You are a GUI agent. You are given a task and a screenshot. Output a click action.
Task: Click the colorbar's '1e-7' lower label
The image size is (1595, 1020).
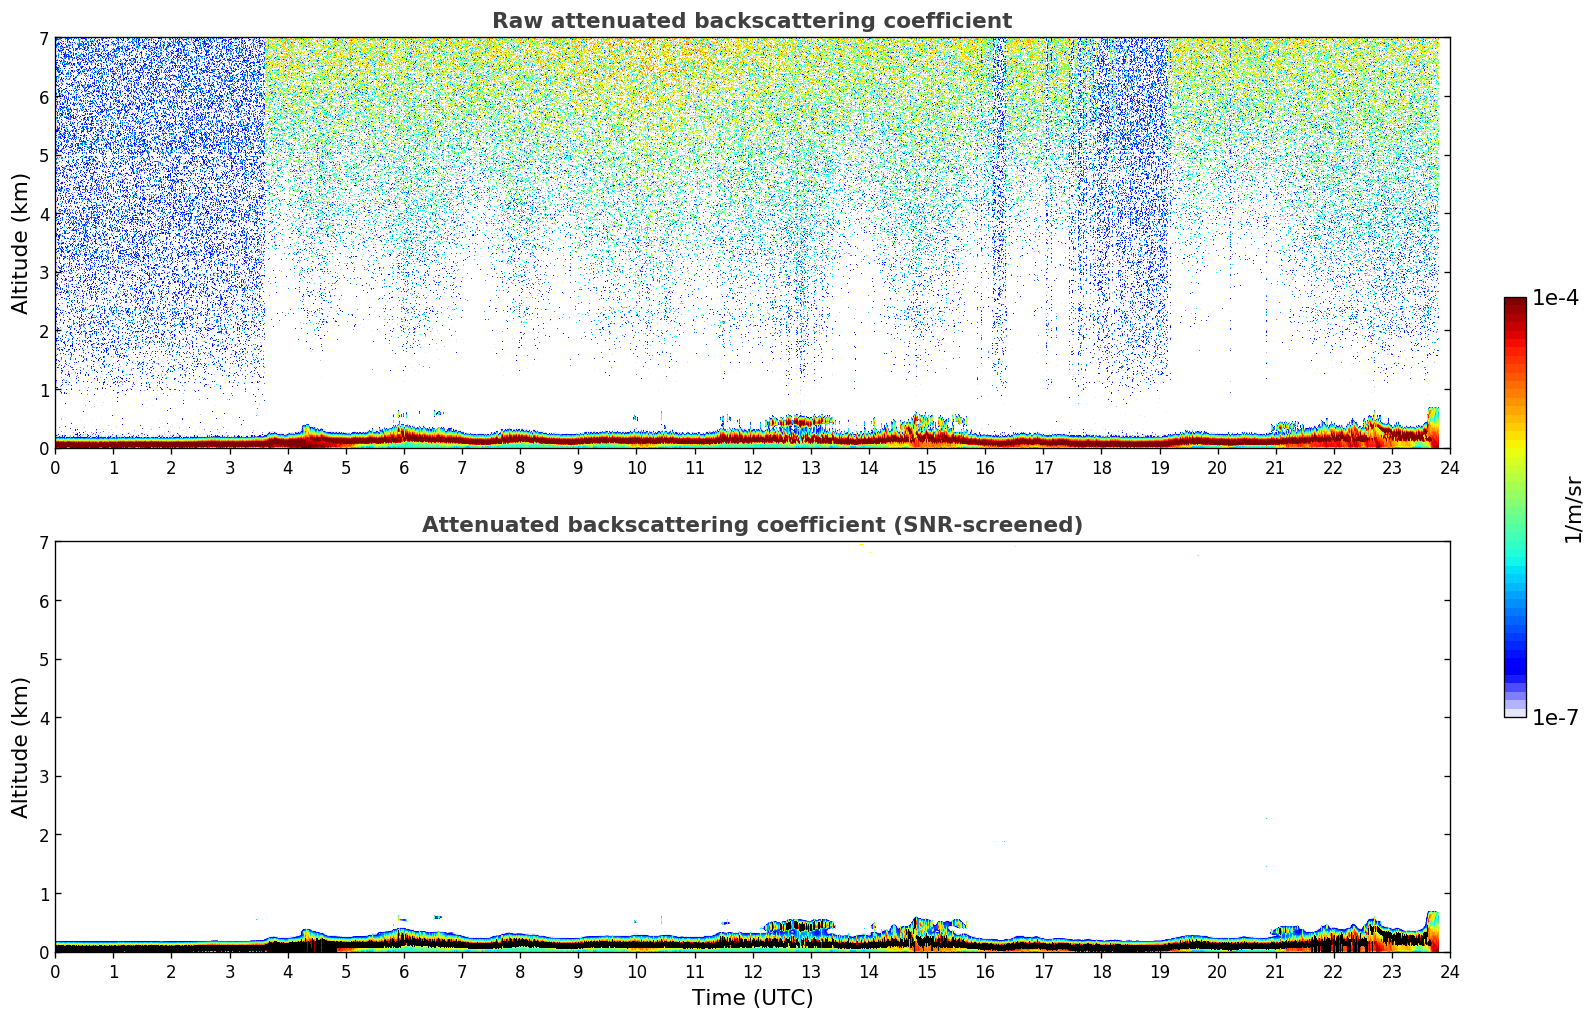(x=1556, y=718)
